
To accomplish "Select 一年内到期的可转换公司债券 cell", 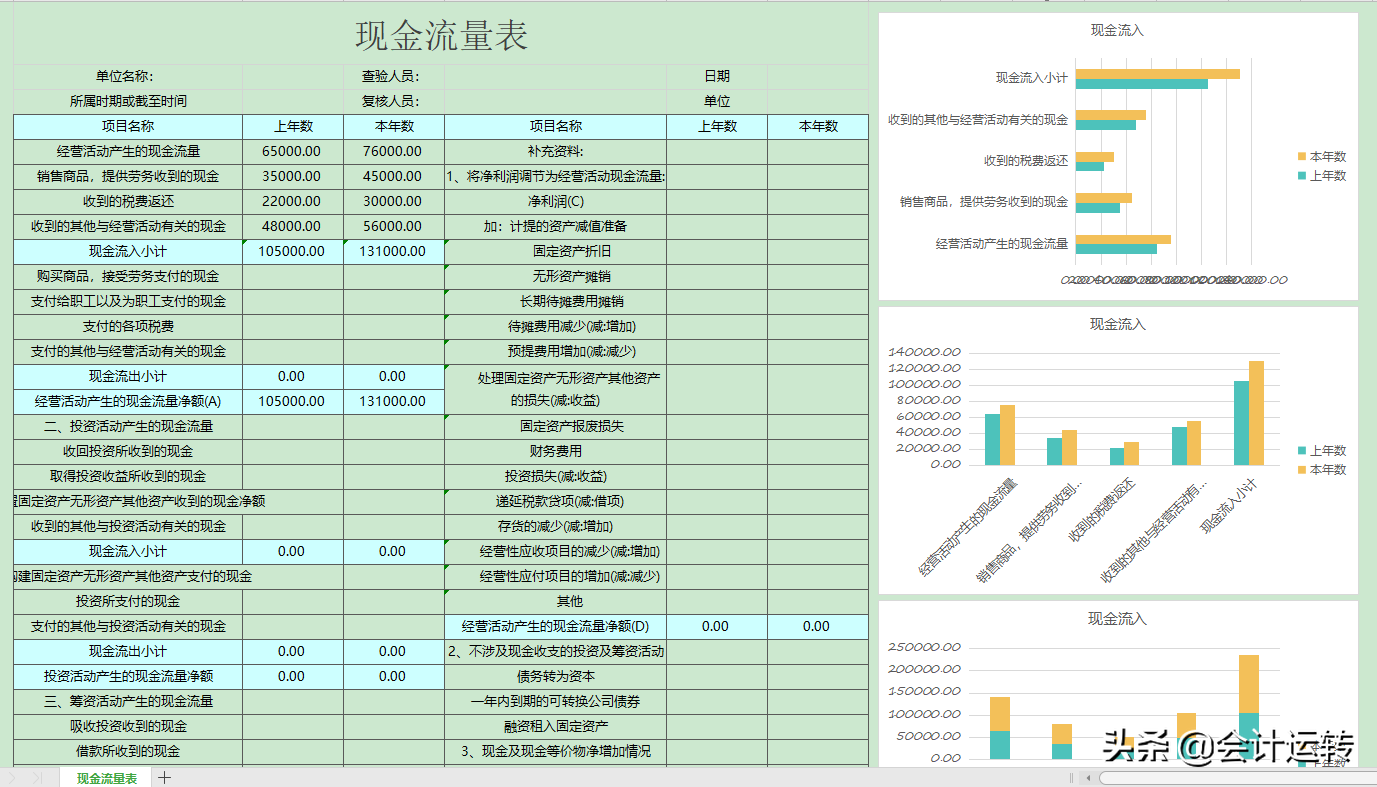I will coord(556,701).
